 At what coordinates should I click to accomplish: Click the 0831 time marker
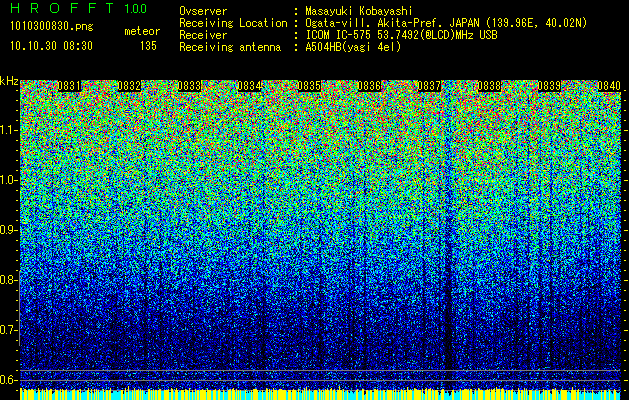69,86
